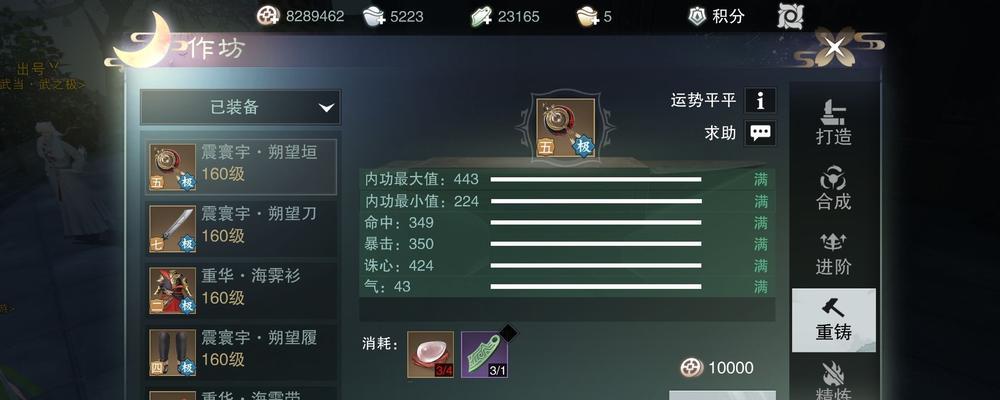Add copper coins via 8289462 icon

tap(268, 16)
